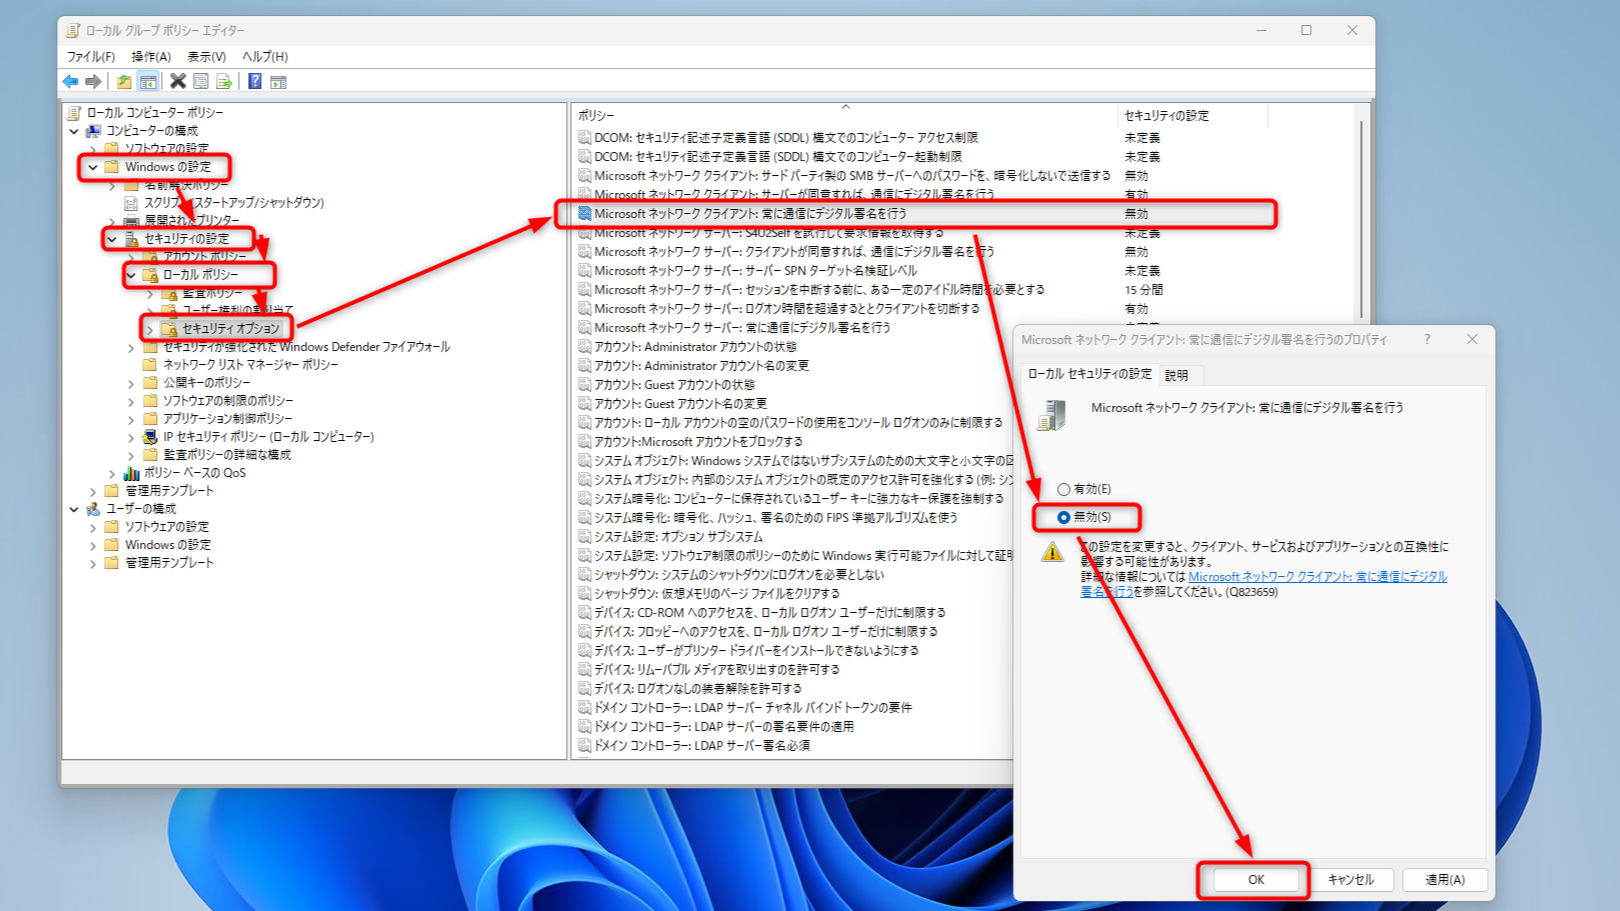Expand the アプリケーション制御ポリシー node
The width and height of the screenshot is (1620, 911).
(131, 419)
